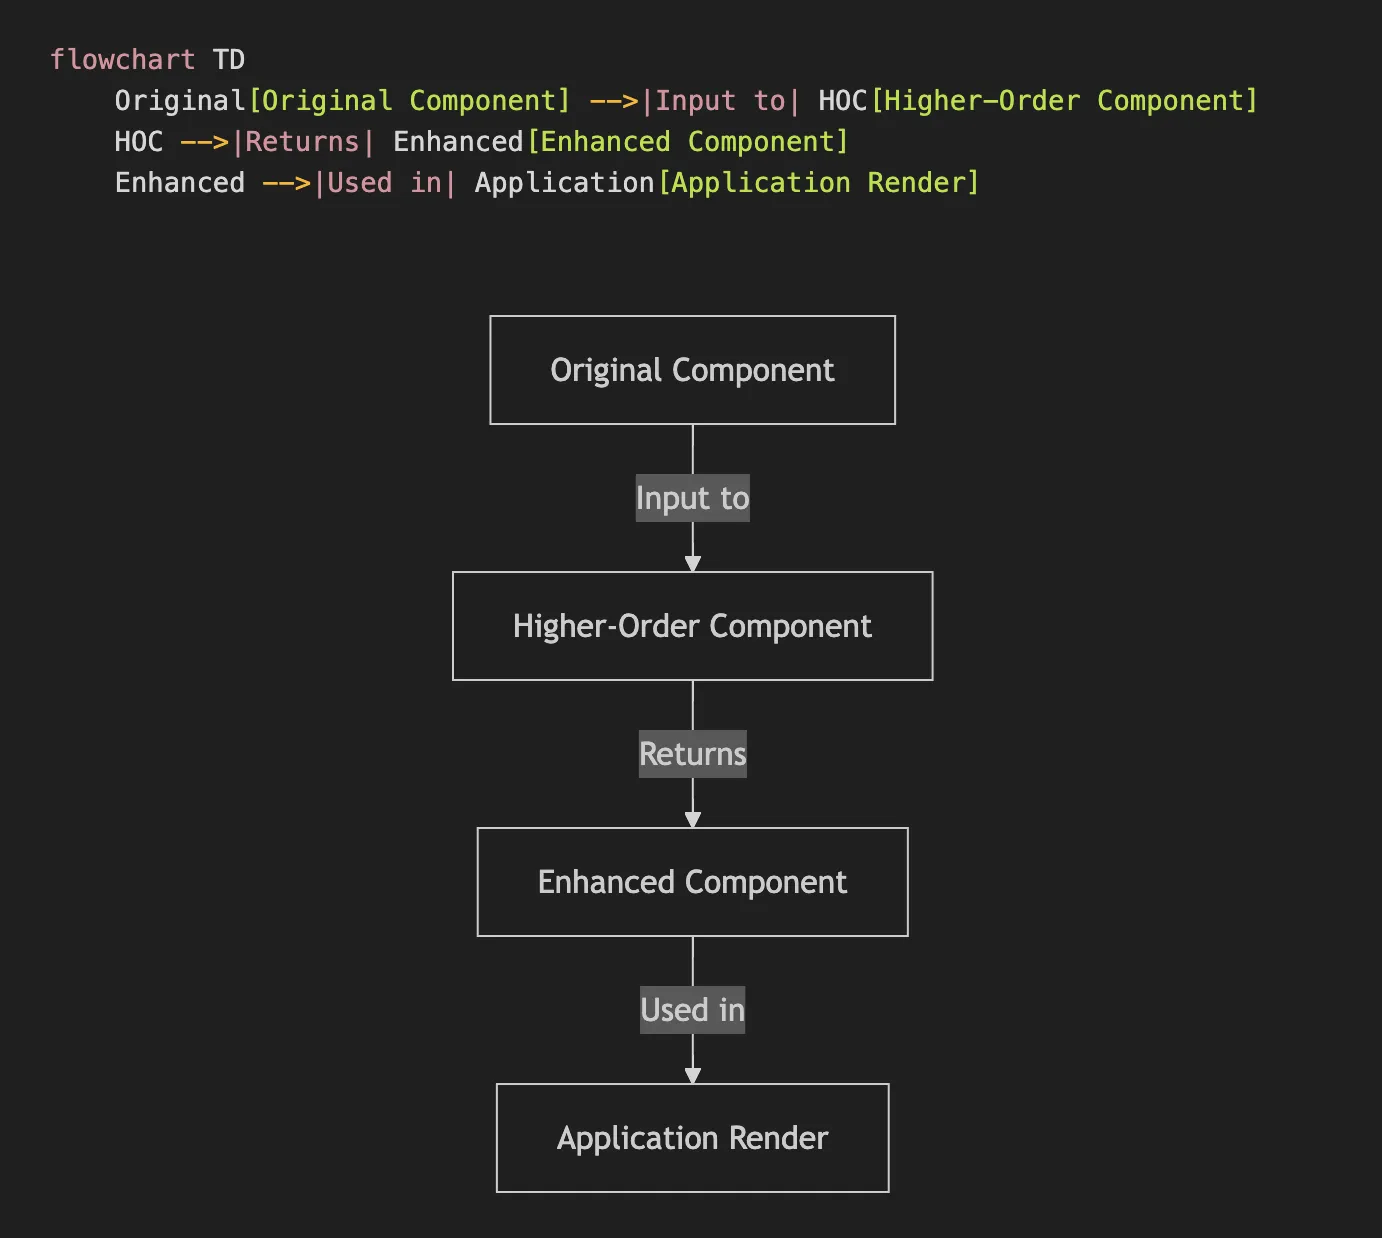Click the arrow operator after 'HOC' in code

pos(204,142)
